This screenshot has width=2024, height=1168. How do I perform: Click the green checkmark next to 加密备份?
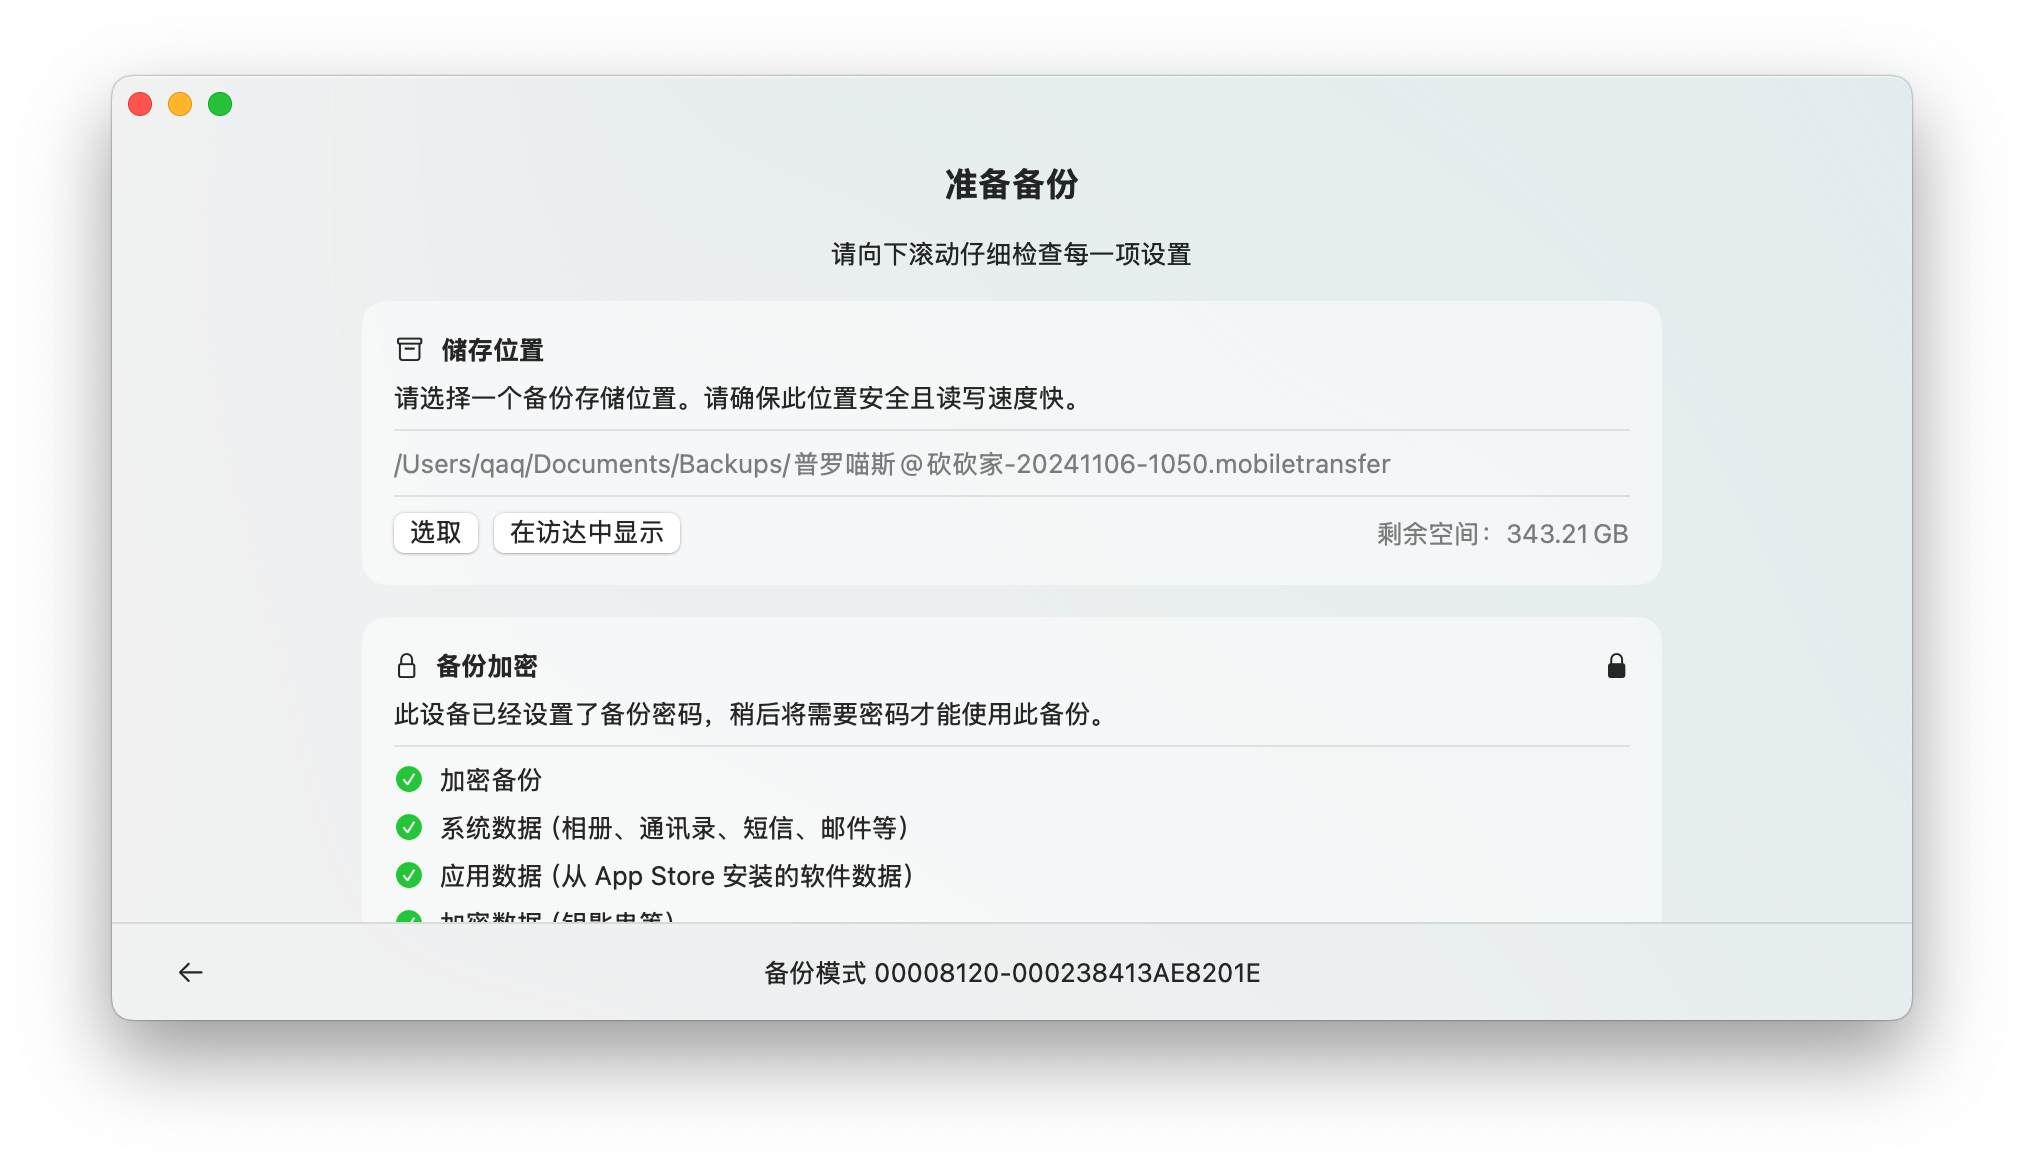point(409,778)
